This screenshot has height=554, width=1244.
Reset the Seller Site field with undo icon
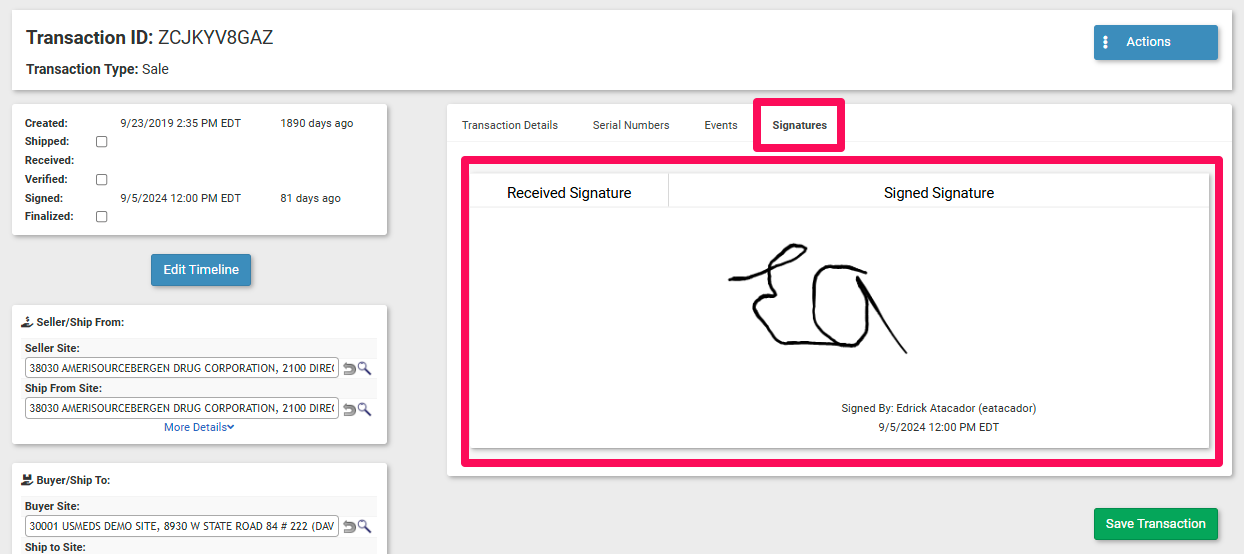(x=349, y=369)
